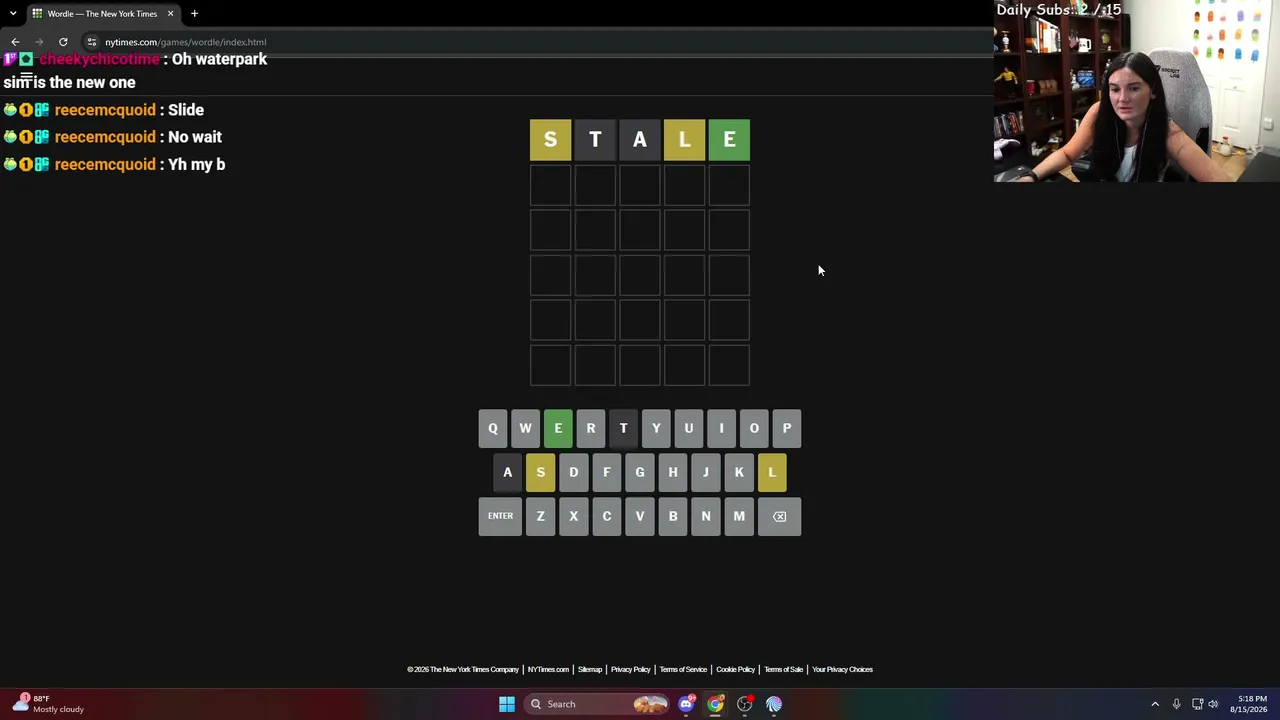Select the Wordle — The New York Times tab
This screenshot has height=720, width=1280.
pyautogui.click(x=102, y=14)
